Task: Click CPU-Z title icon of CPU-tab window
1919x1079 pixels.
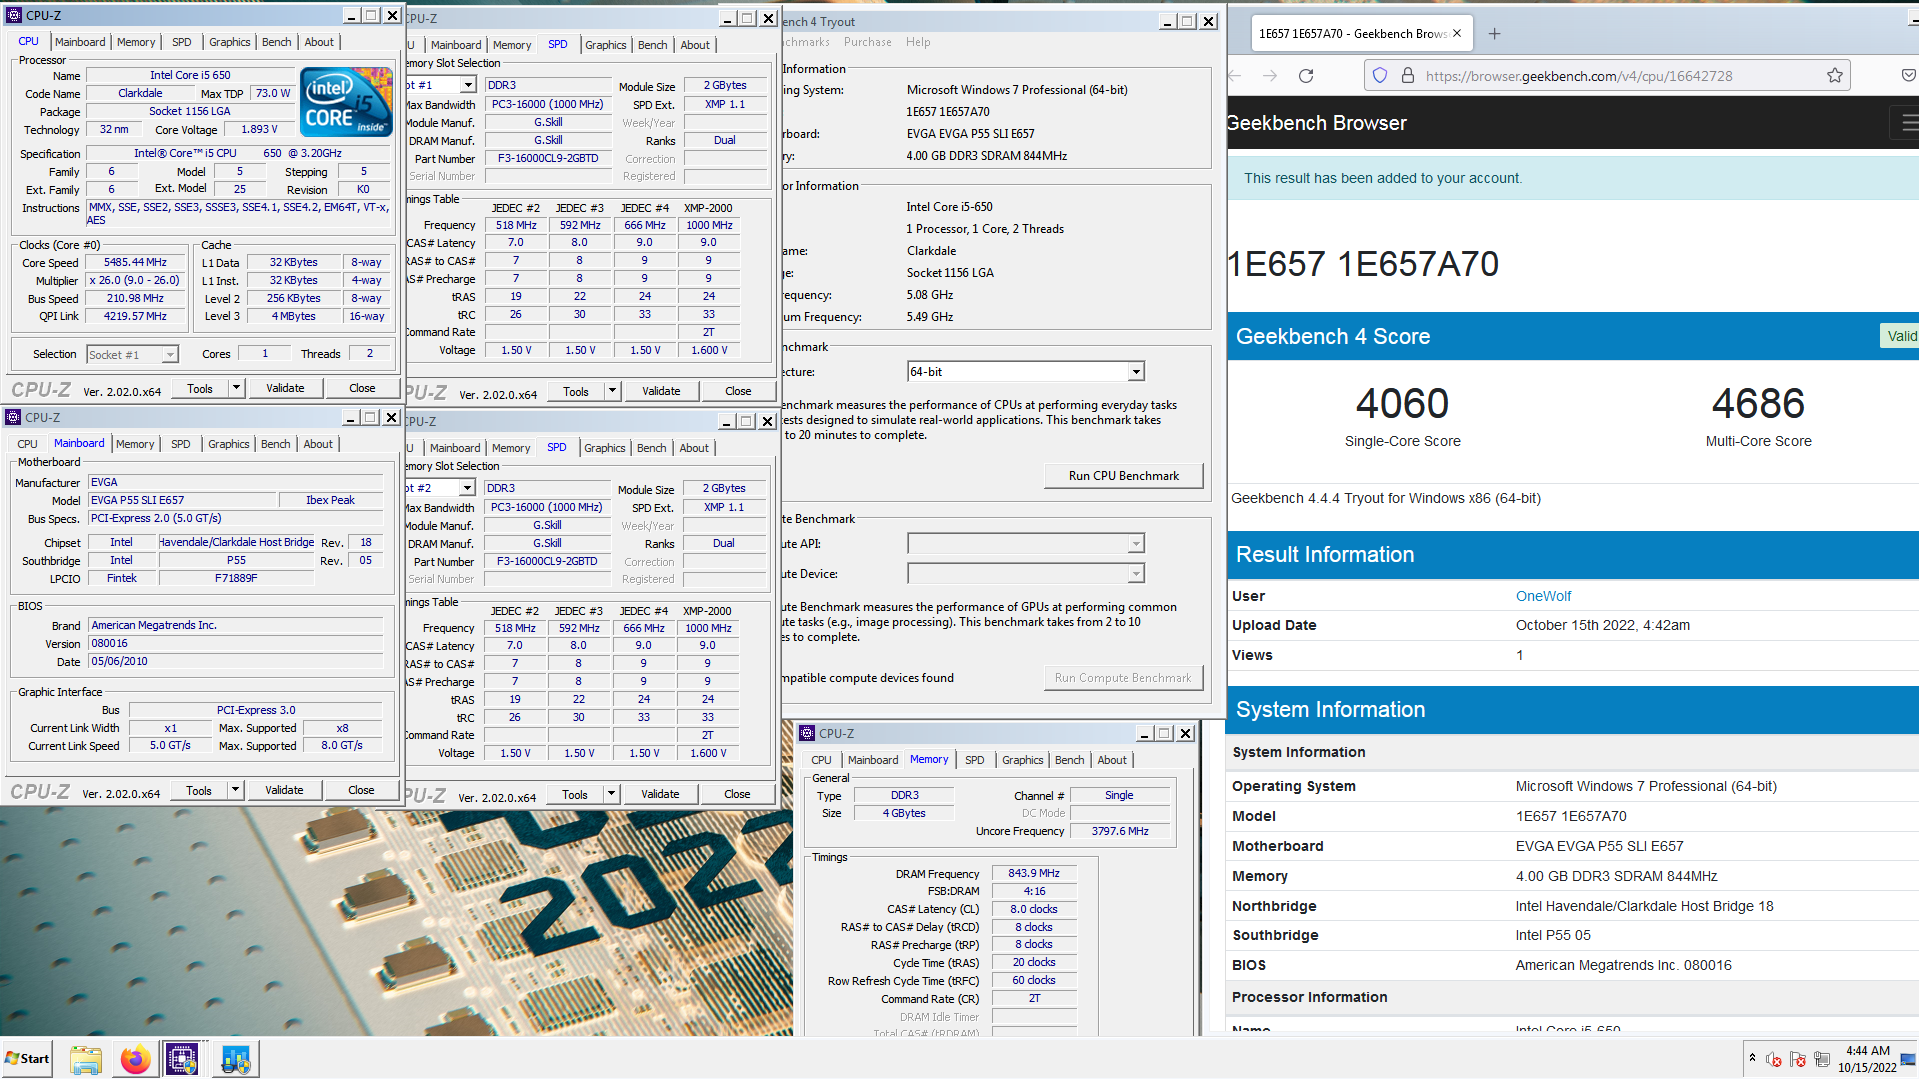Action: click(14, 15)
